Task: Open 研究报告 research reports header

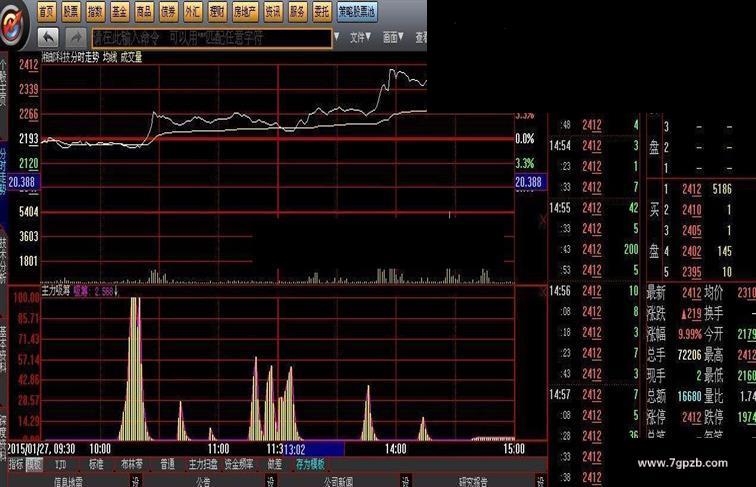Action: tap(472, 481)
